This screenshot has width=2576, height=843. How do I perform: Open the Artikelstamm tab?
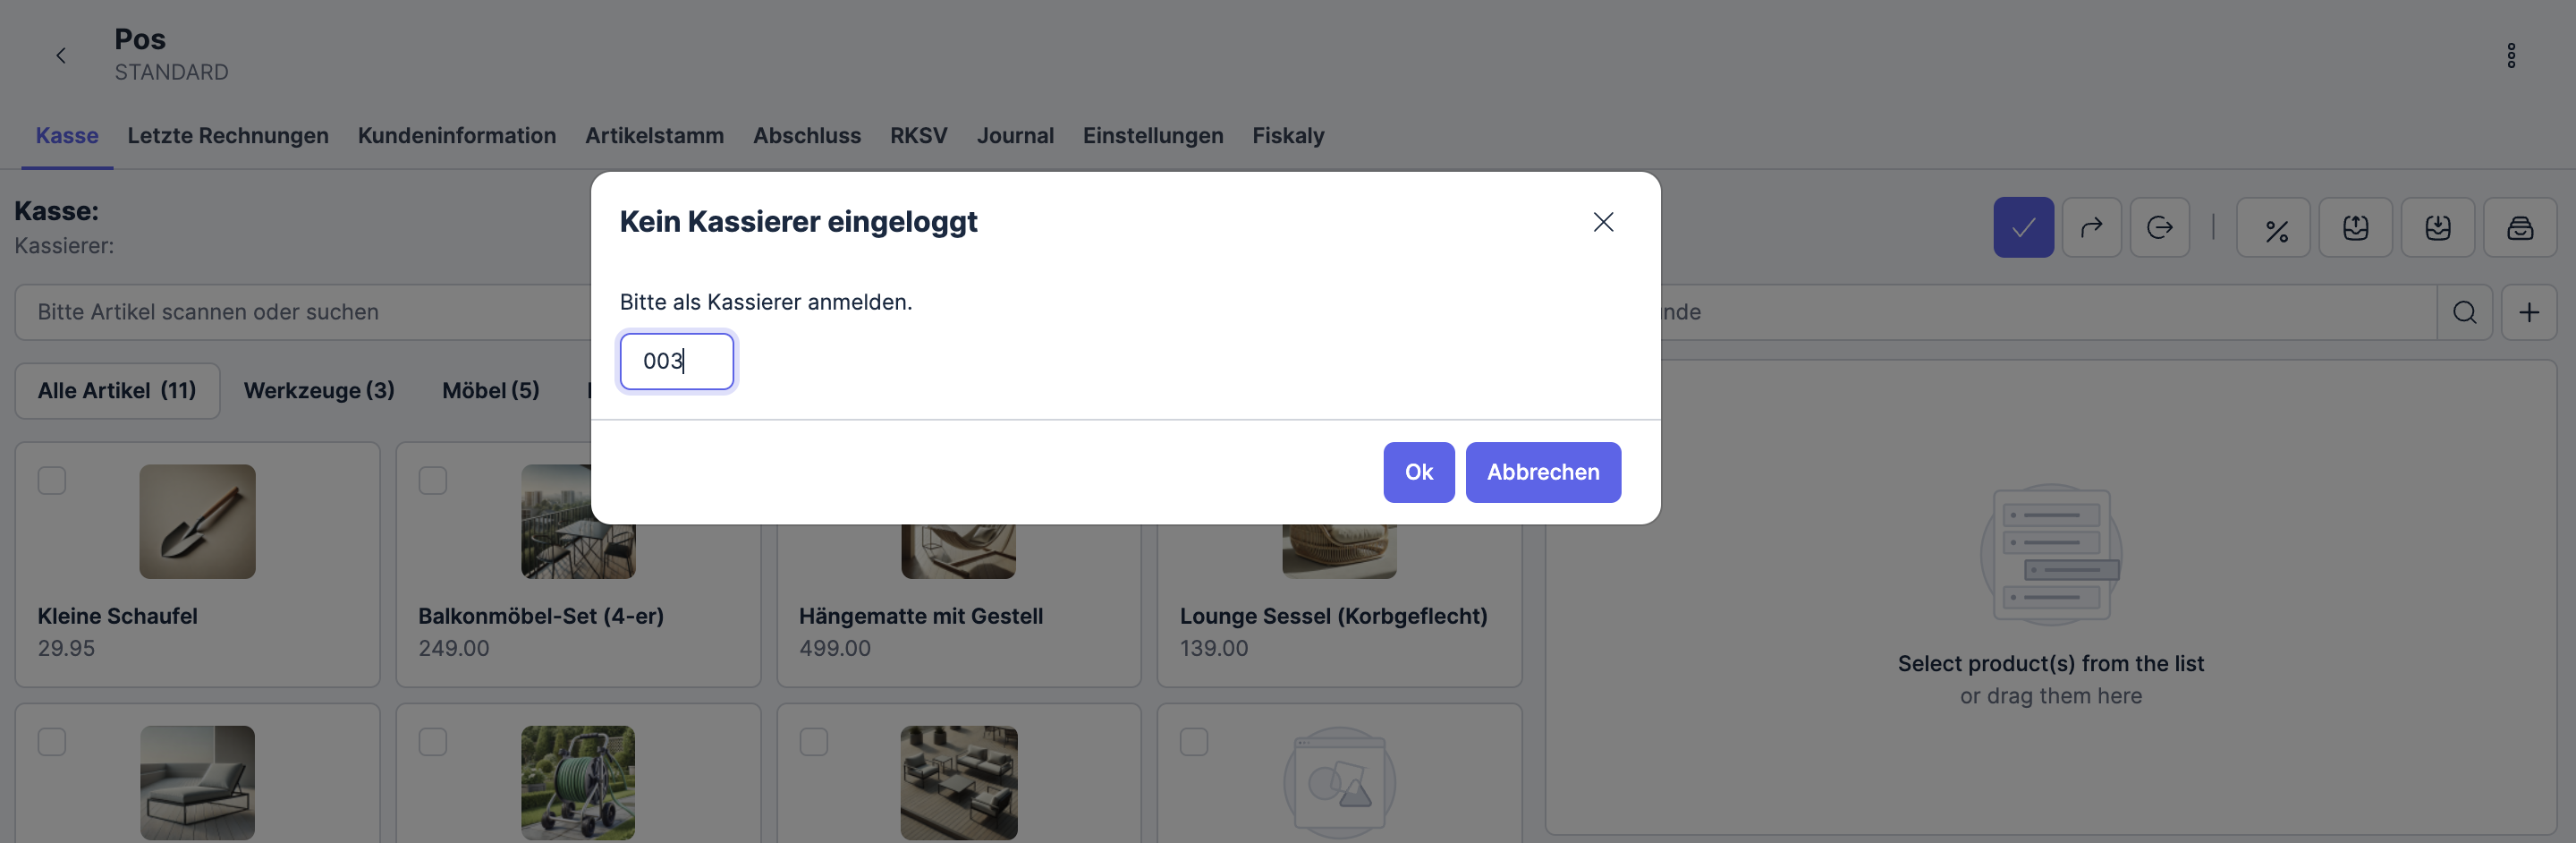tap(654, 135)
